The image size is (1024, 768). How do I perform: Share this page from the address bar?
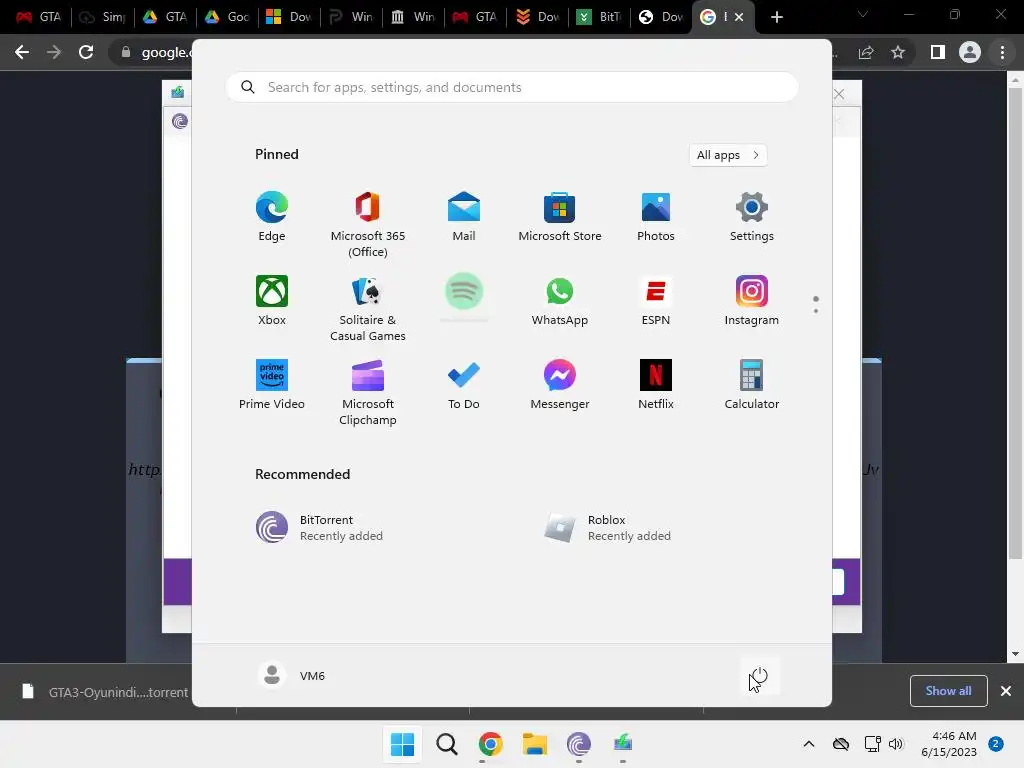coord(866,52)
